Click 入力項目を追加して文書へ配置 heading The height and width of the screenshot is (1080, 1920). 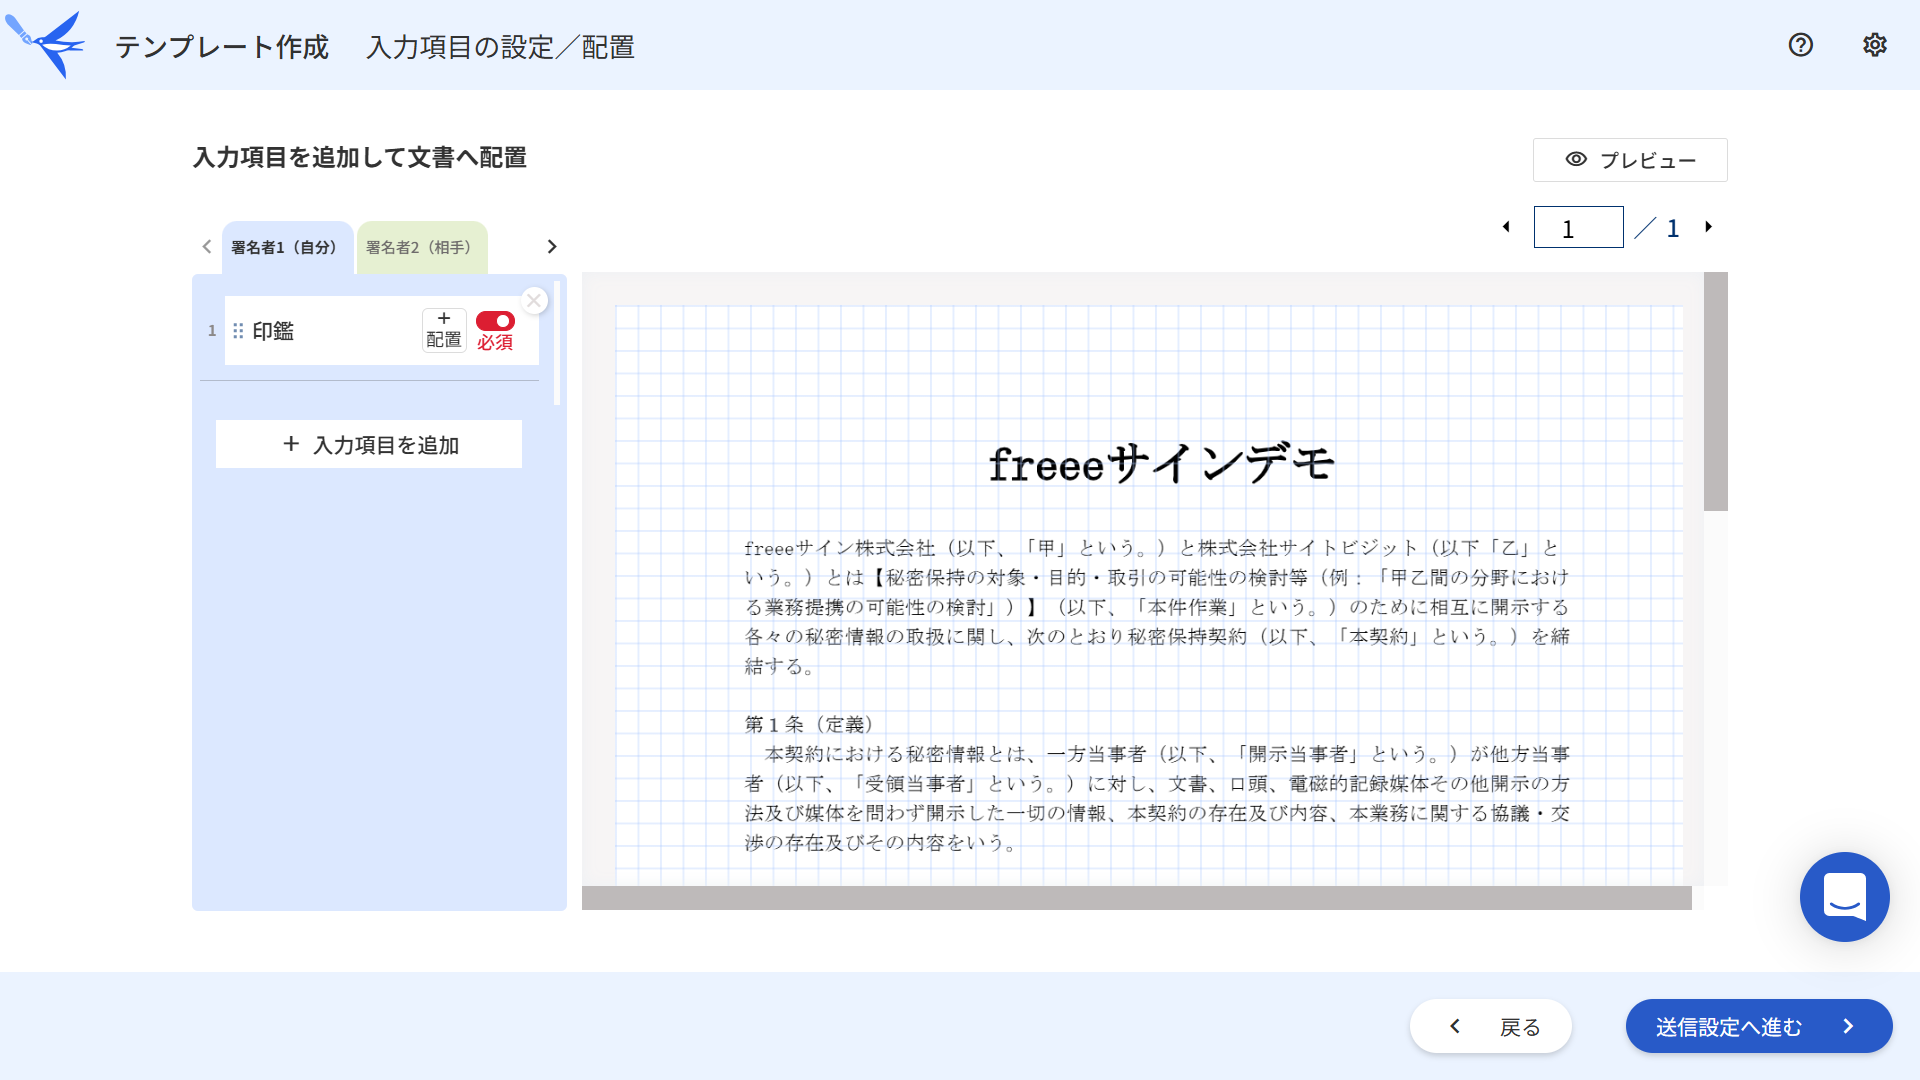pyautogui.click(x=360, y=158)
